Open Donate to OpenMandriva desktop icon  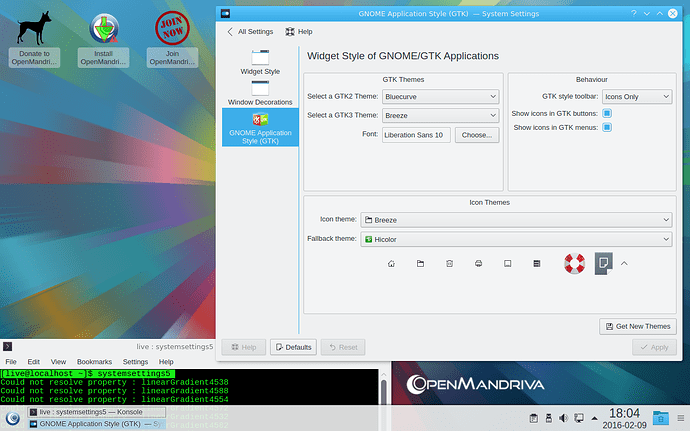pos(34,39)
